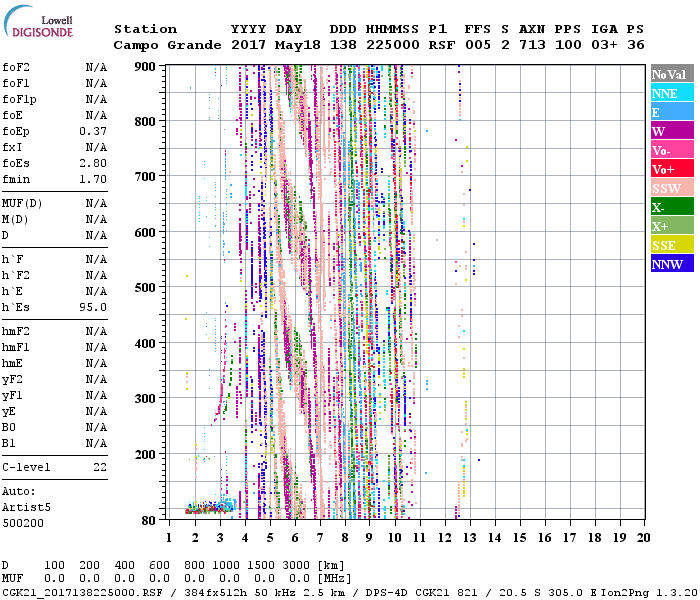Click the 20 MHz x-axis tick label
The image size is (700, 600).
(x=643, y=538)
